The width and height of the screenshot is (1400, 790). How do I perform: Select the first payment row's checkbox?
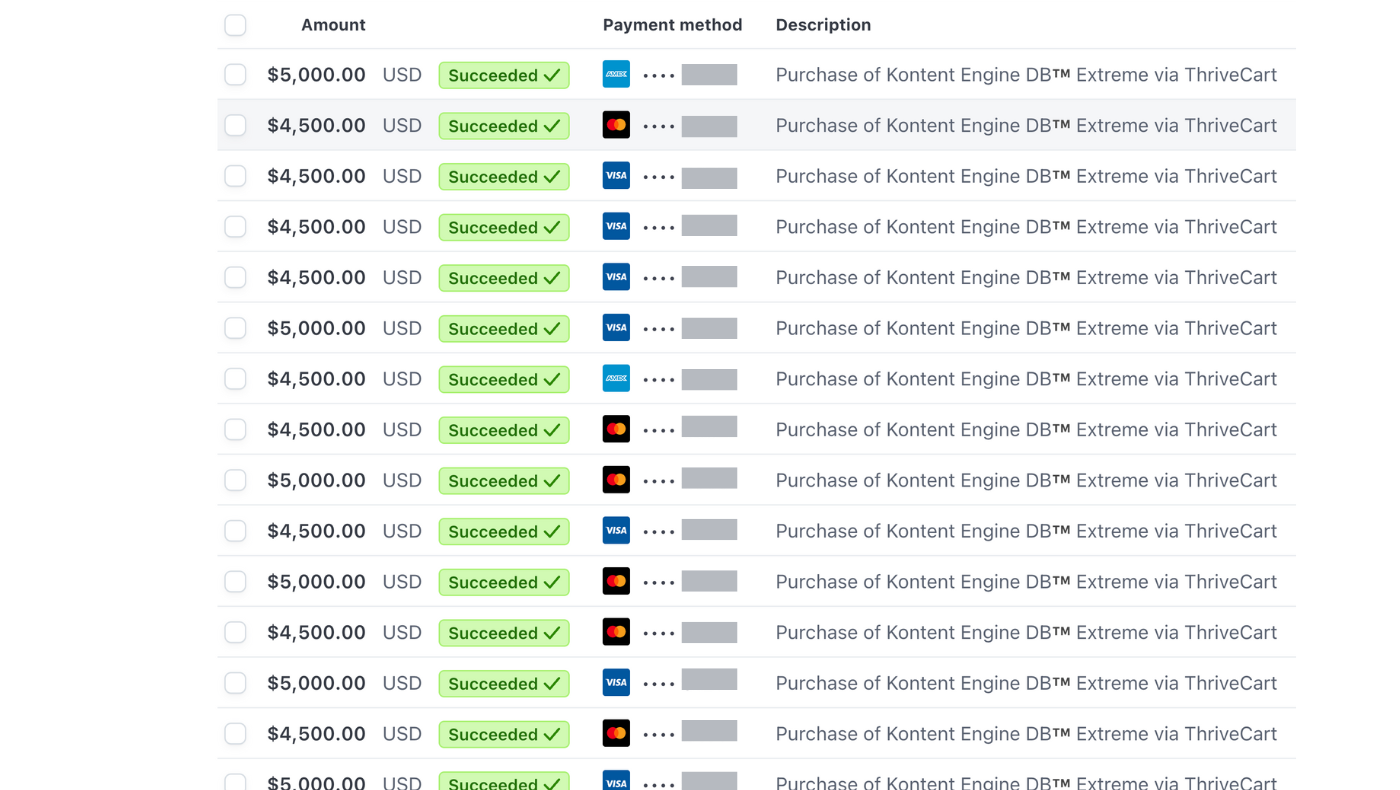pyautogui.click(x=235, y=75)
